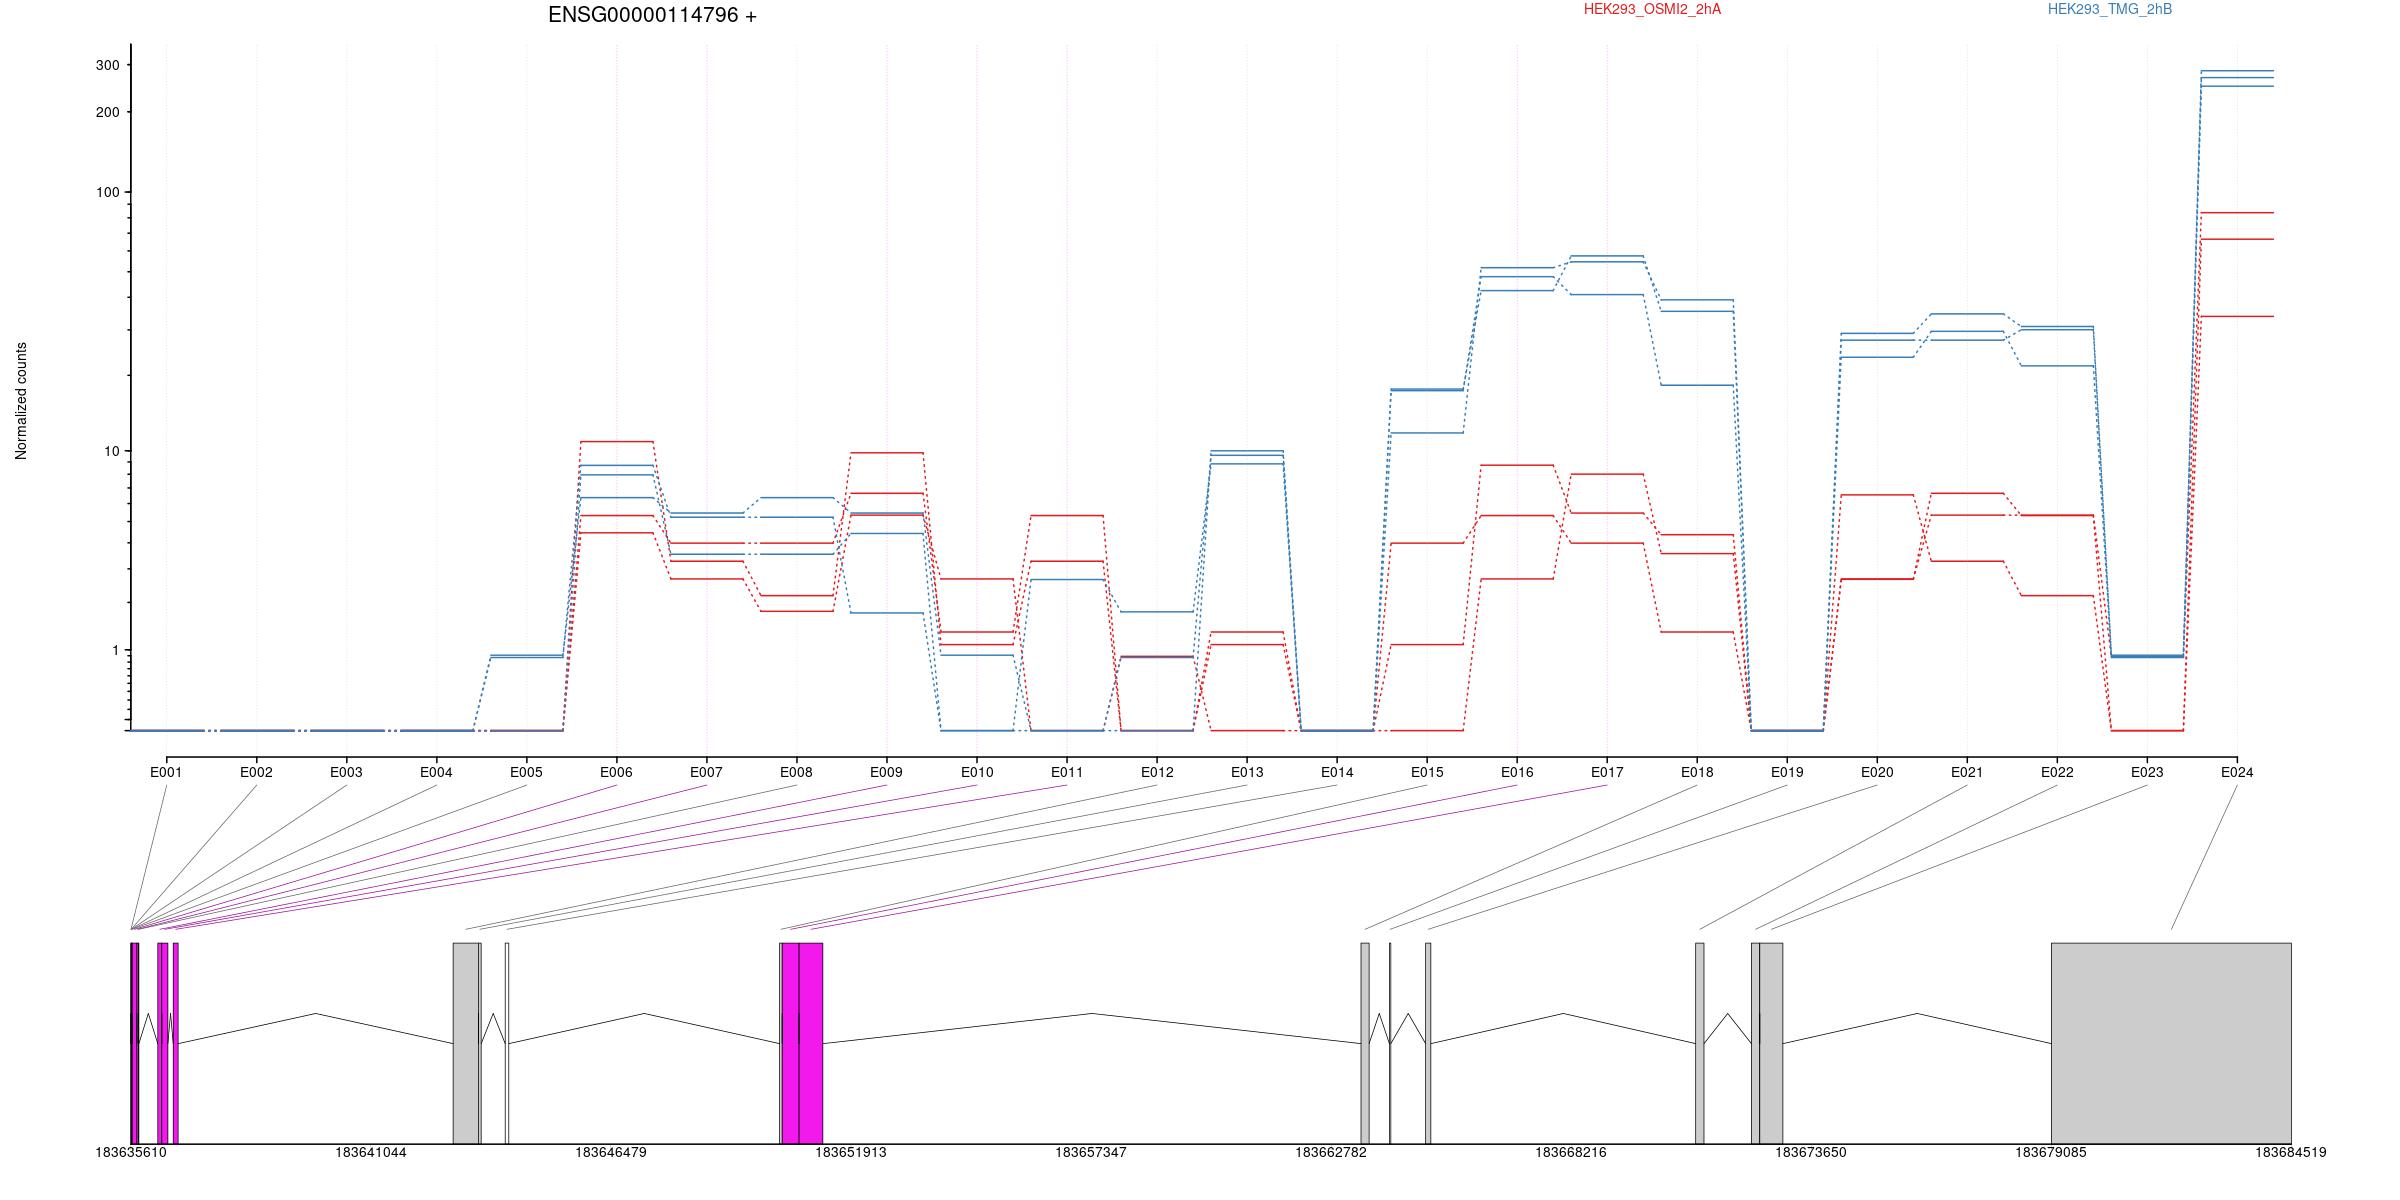Click y-axis tick value 100
2400x1200 pixels.
tap(107, 192)
